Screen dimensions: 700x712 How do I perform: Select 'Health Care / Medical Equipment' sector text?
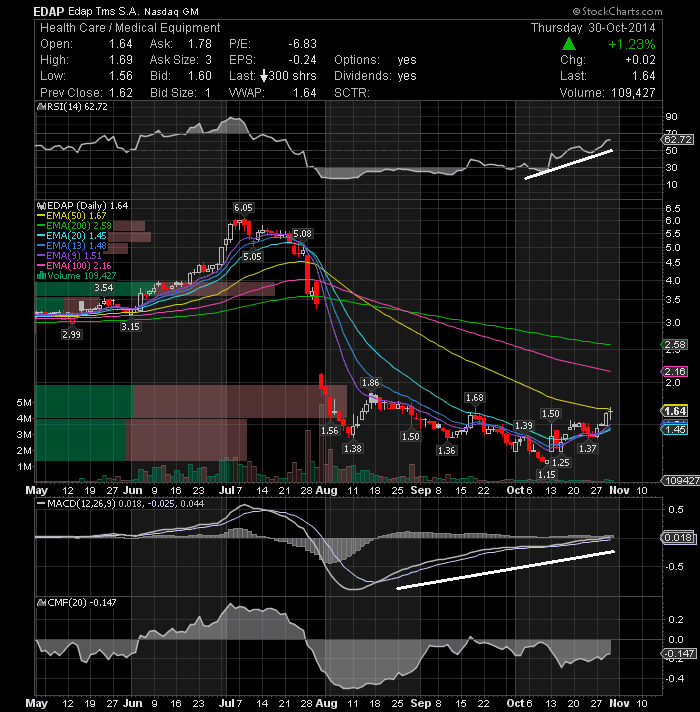coord(130,28)
